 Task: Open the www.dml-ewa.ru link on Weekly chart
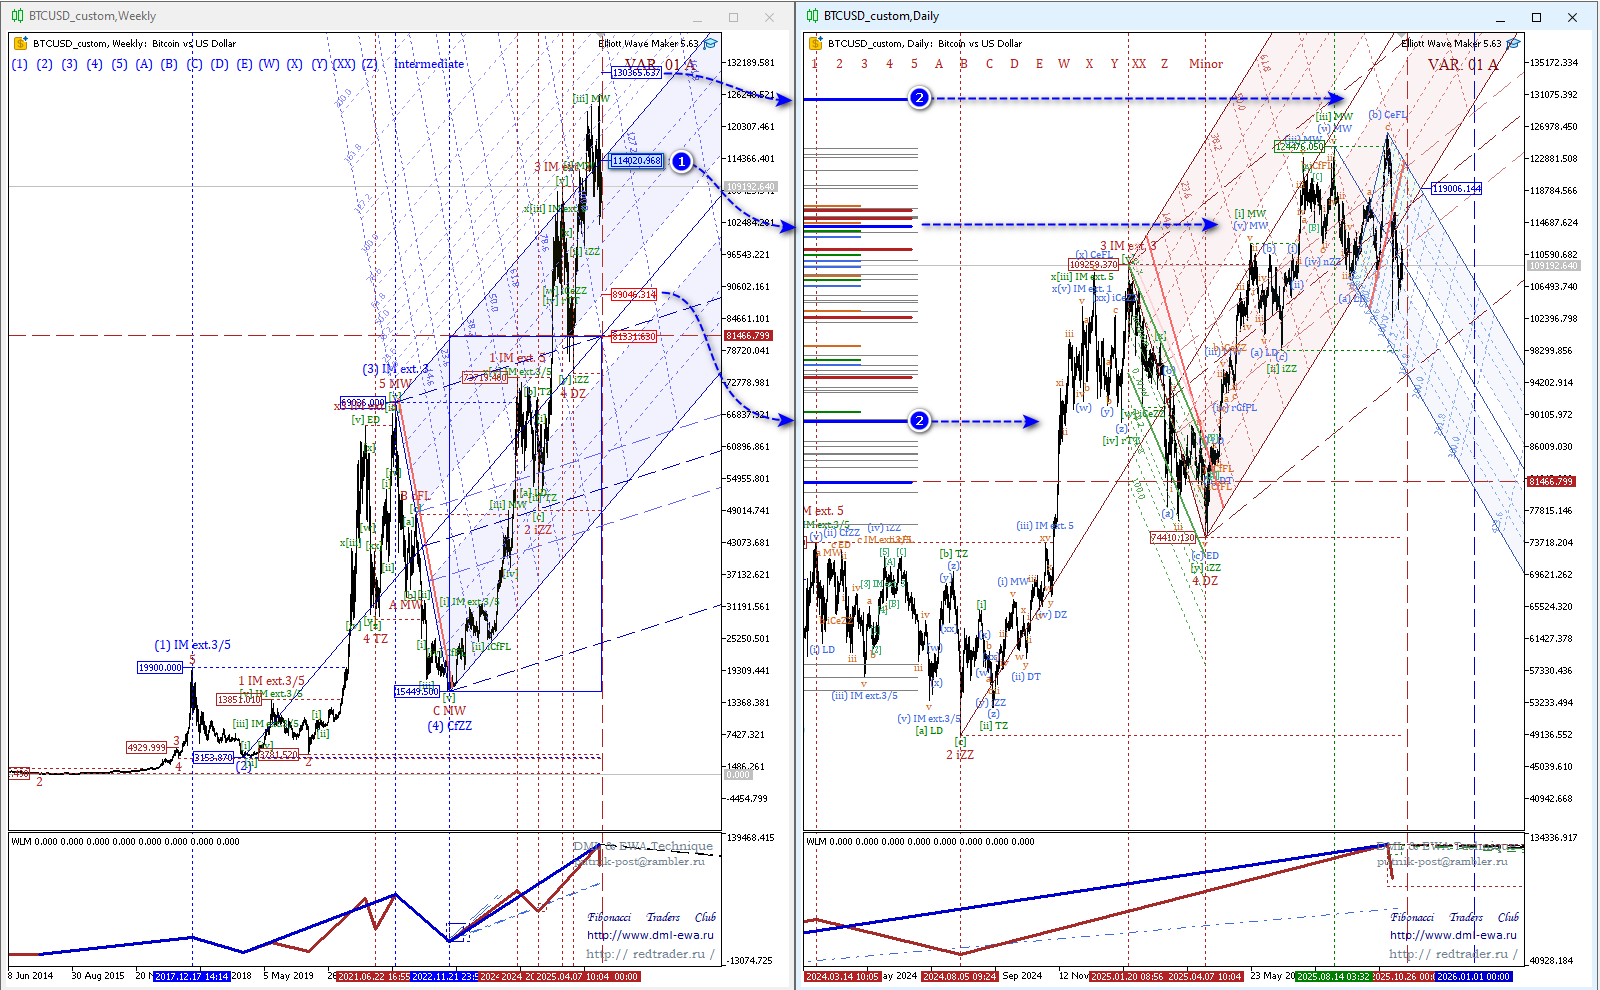(x=650, y=935)
